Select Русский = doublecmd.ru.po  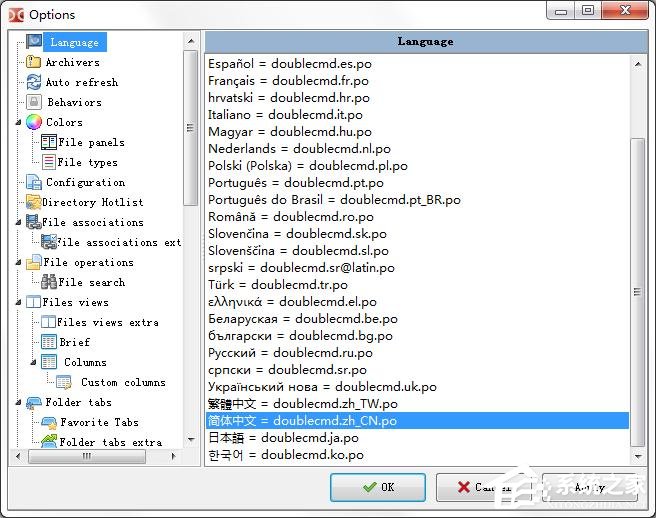click(417, 353)
